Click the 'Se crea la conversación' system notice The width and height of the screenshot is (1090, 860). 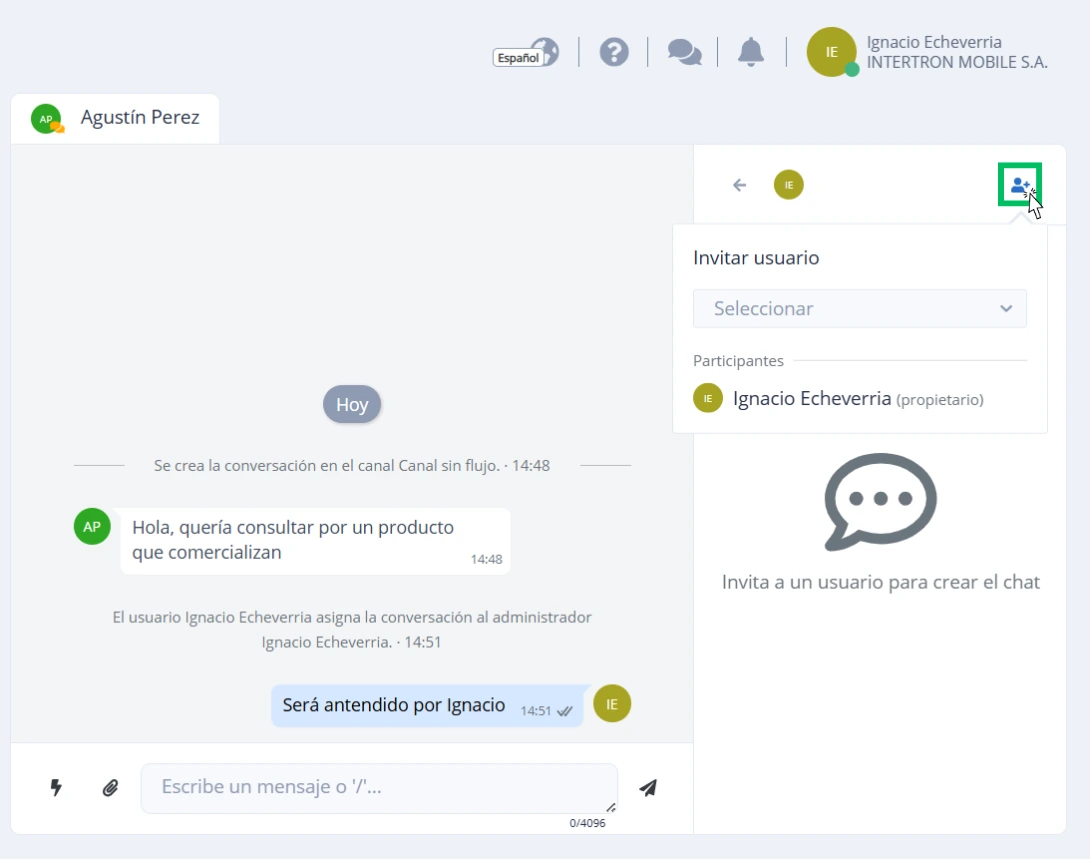pyautogui.click(x=352, y=466)
